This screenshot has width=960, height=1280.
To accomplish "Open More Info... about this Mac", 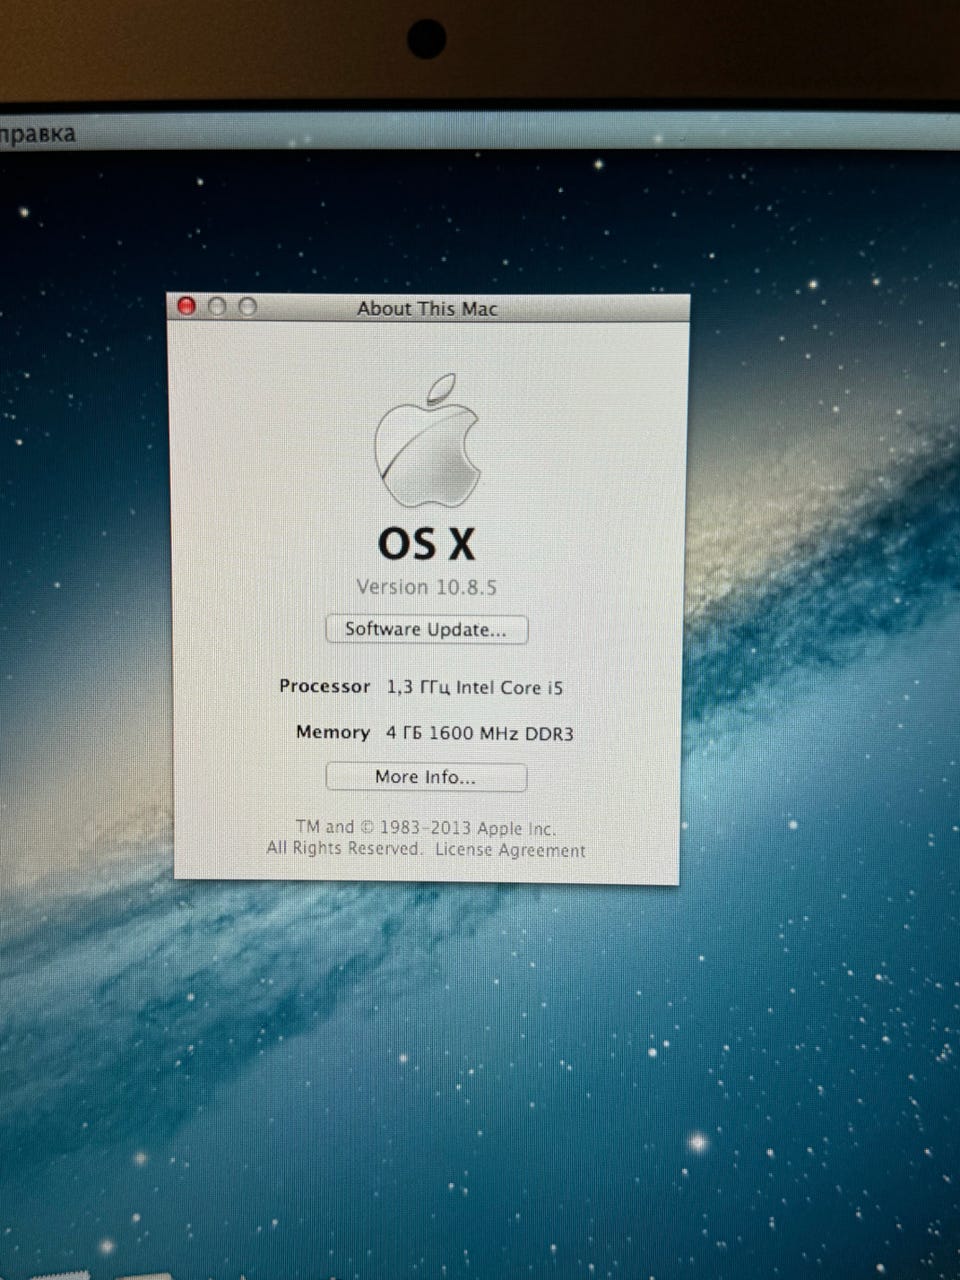I will tap(426, 777).
